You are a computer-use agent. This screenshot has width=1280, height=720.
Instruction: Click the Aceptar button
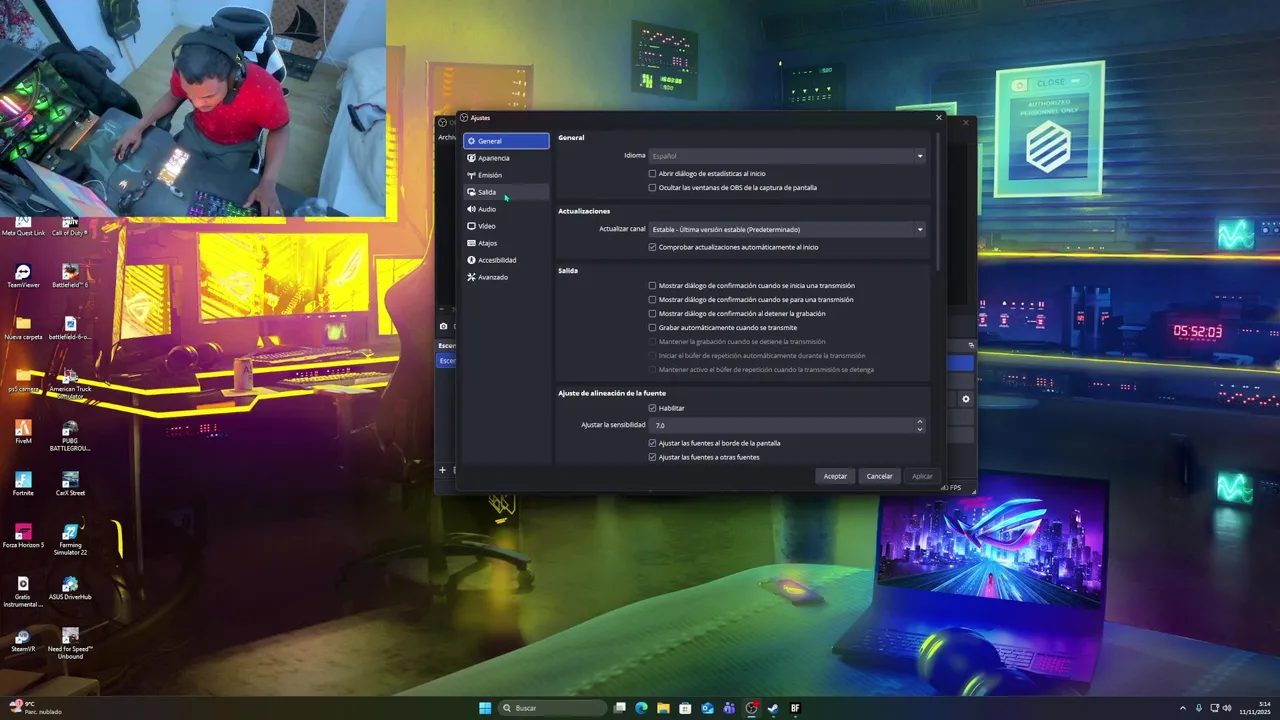[835, 476]
